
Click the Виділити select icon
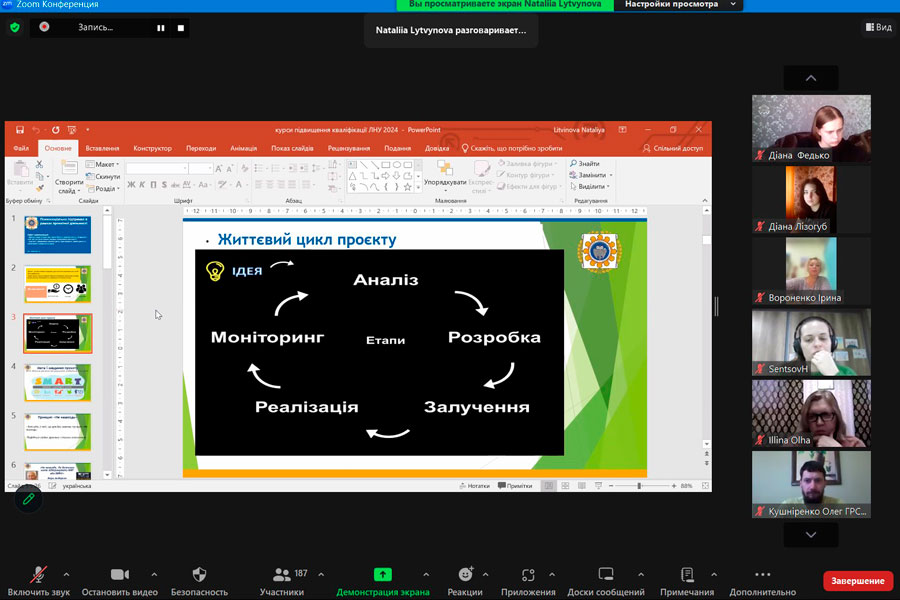click(x=573, y=187)
